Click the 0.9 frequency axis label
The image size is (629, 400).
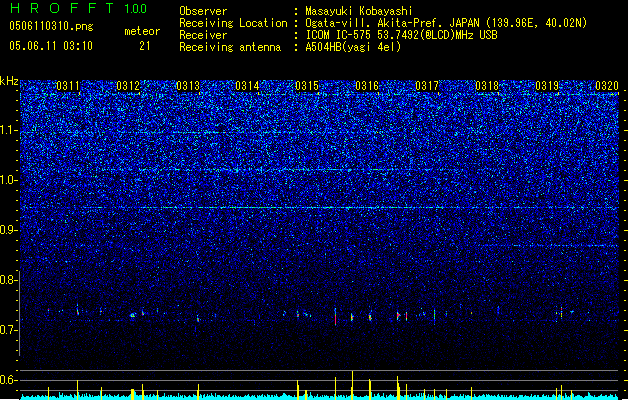[x=9, y=230]
